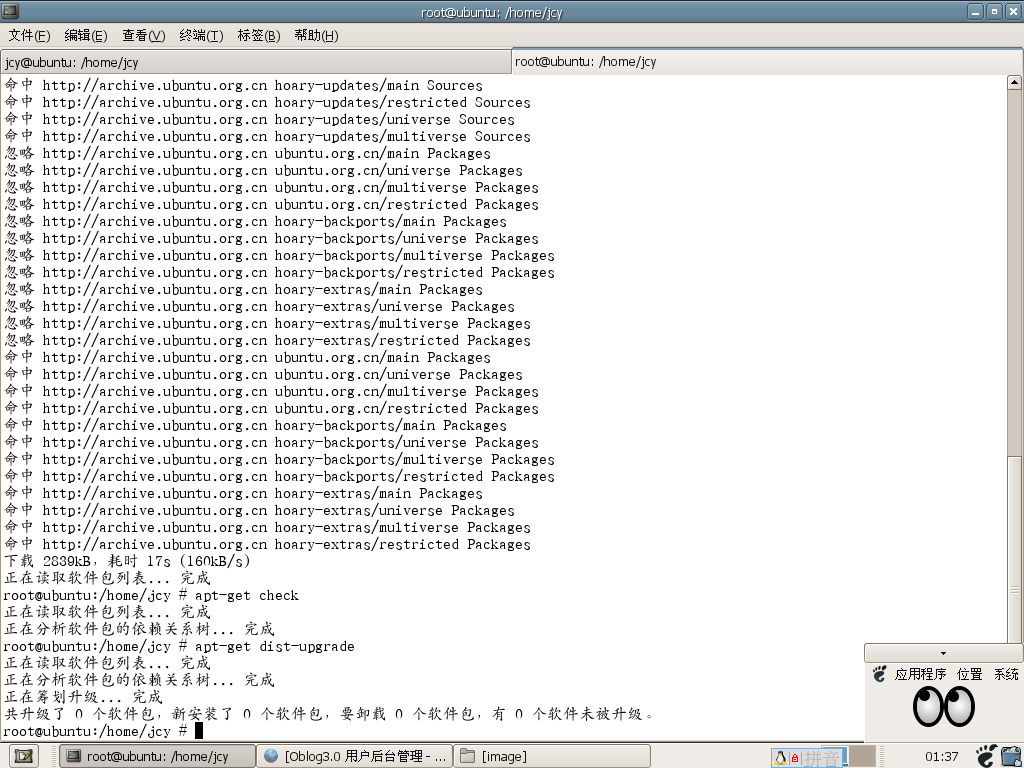Click the terminal's vertical scrollbar thumb
Screen dimensions: 1024x768
tap(1014, 550)
